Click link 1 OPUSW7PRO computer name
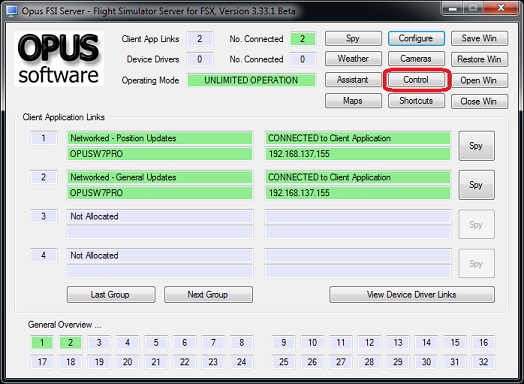Image resolution: width=524 pixels, height=384 pixels. point(160,154)
